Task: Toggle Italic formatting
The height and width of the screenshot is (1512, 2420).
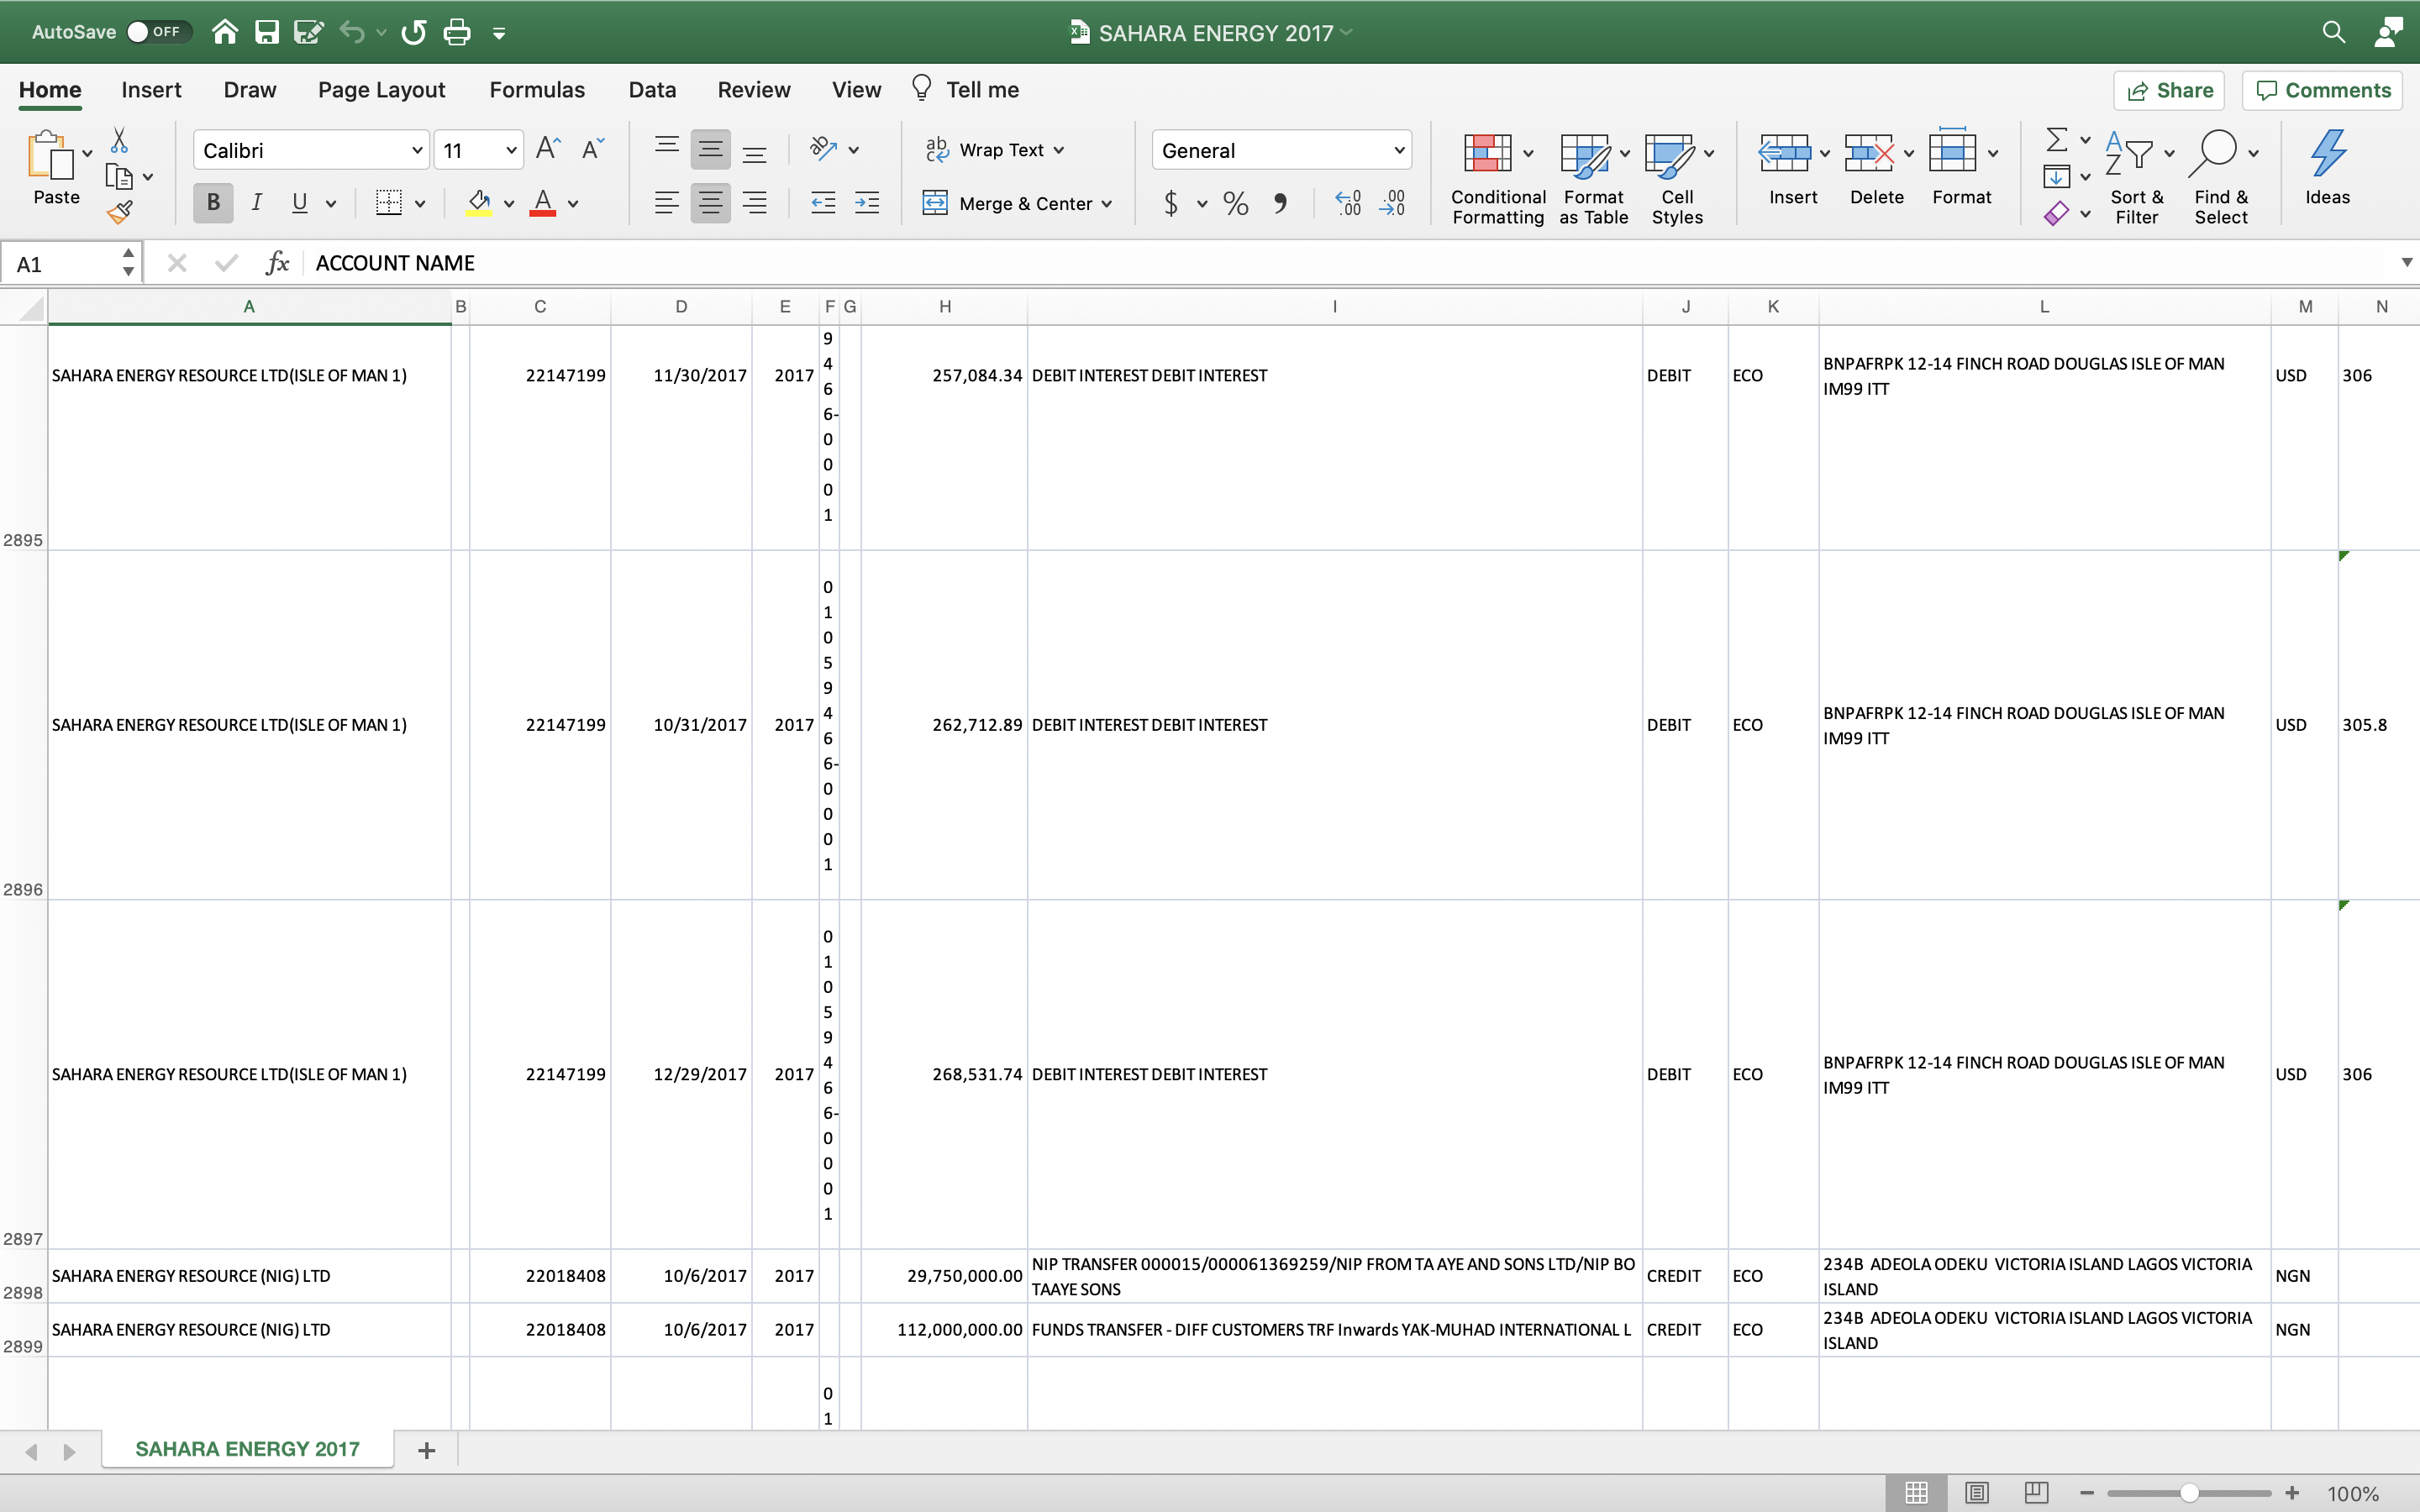Action: point(257,203)
